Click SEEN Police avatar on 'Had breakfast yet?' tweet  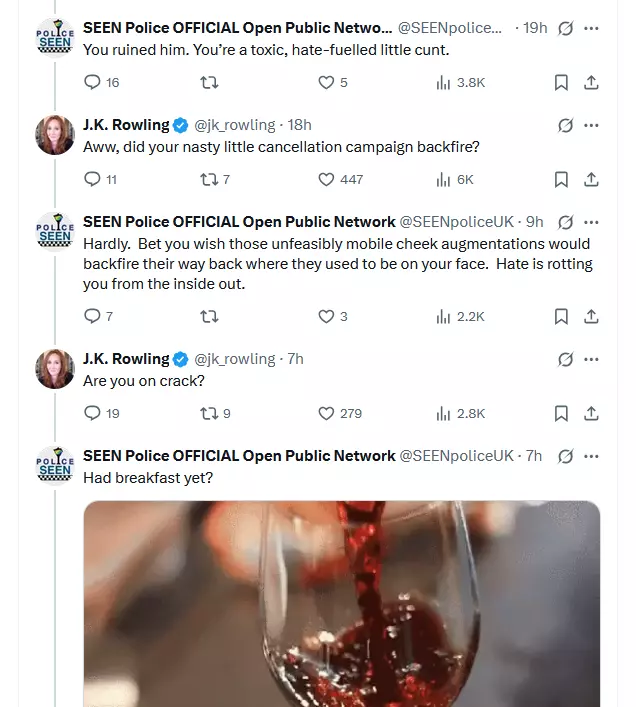coord(55,466)
